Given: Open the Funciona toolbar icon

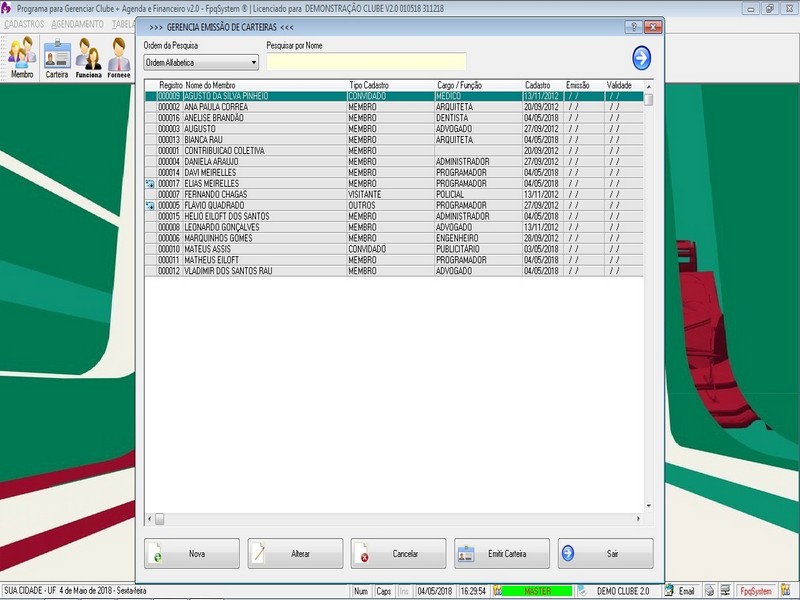Looking at the screenshot, I should [89, 58].
